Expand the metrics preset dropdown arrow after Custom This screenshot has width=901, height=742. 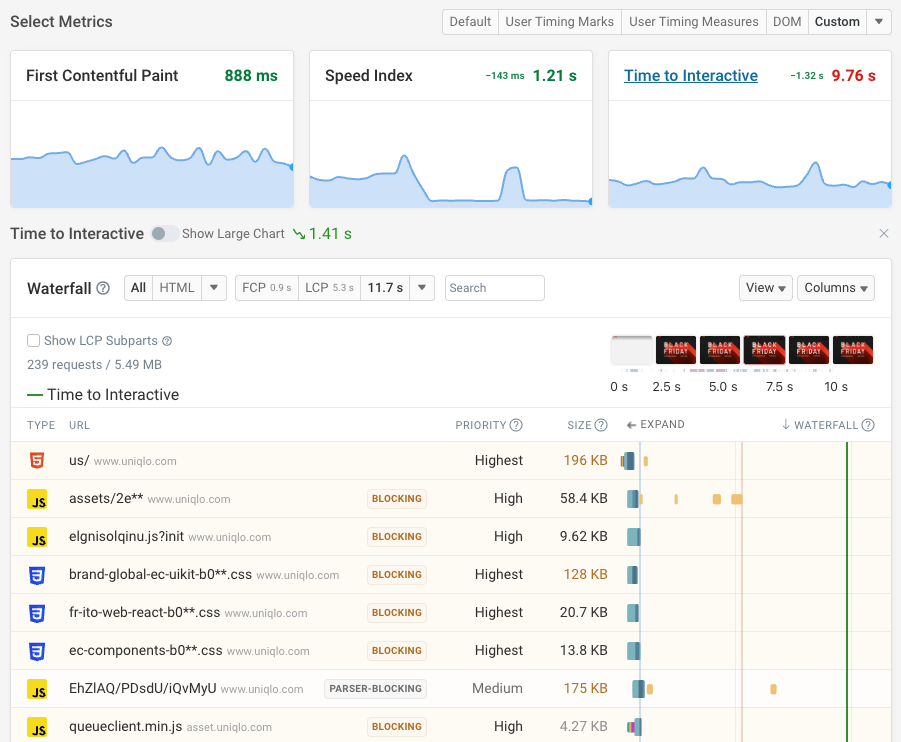pyautogui.click(x=879, y=22)
